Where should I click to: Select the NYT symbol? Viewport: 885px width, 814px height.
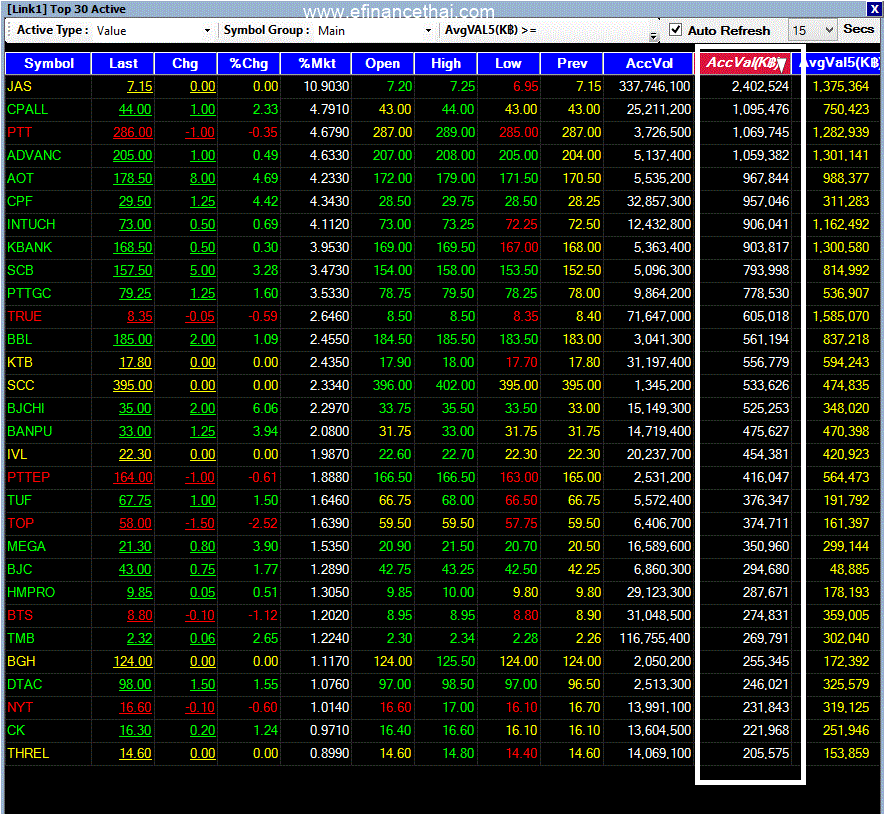pyautogui.click(x=20, y=708)
